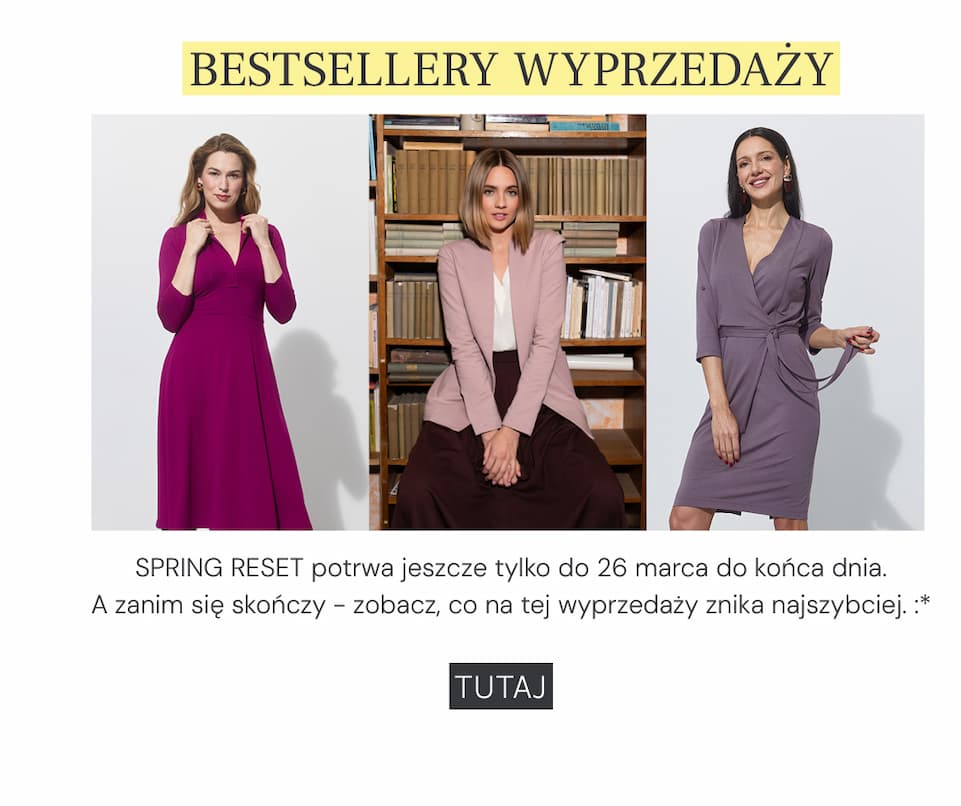961x806 pixels.
Task: Click the dark TUTAJ button
Action: pos(501,686)
